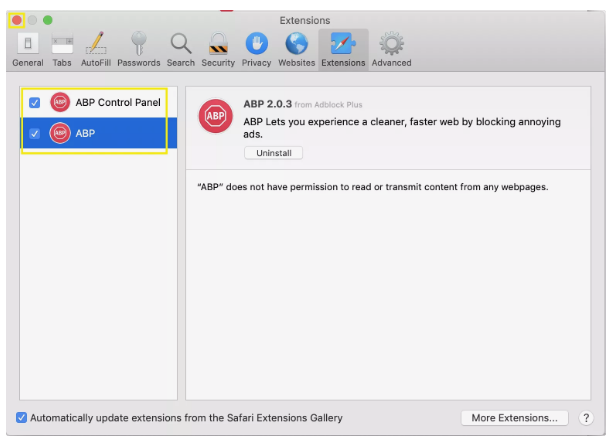Uncheck the ABP extension checkbox
611x439 pixels.
coord(35,134)
